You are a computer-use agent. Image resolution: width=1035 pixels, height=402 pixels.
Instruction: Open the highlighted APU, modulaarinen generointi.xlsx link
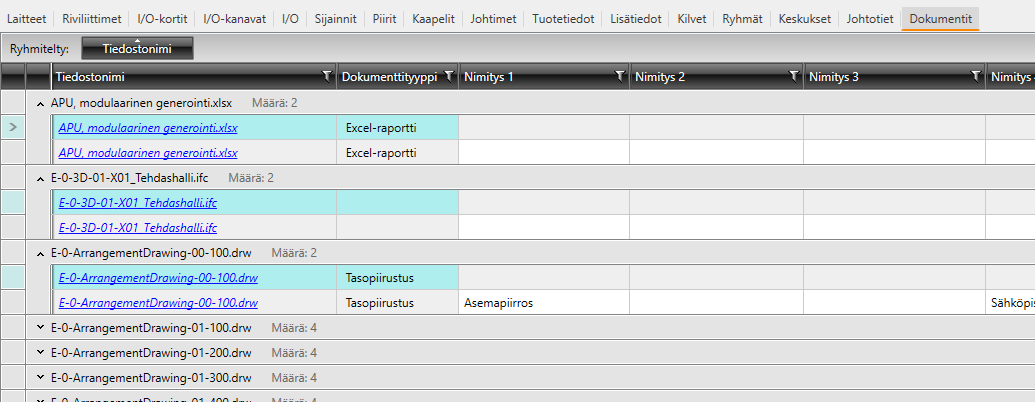click(x=148, y=127)
